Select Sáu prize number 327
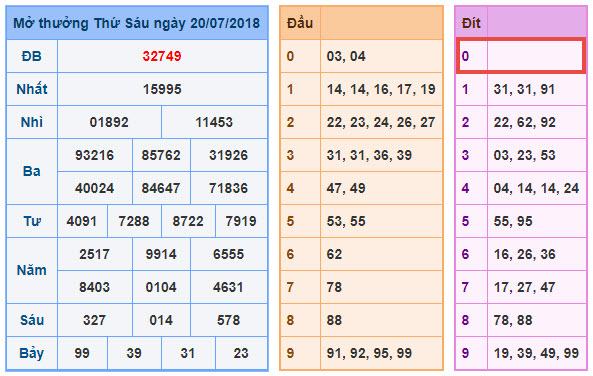Screen dimensions: 593x376 (95, 320)
